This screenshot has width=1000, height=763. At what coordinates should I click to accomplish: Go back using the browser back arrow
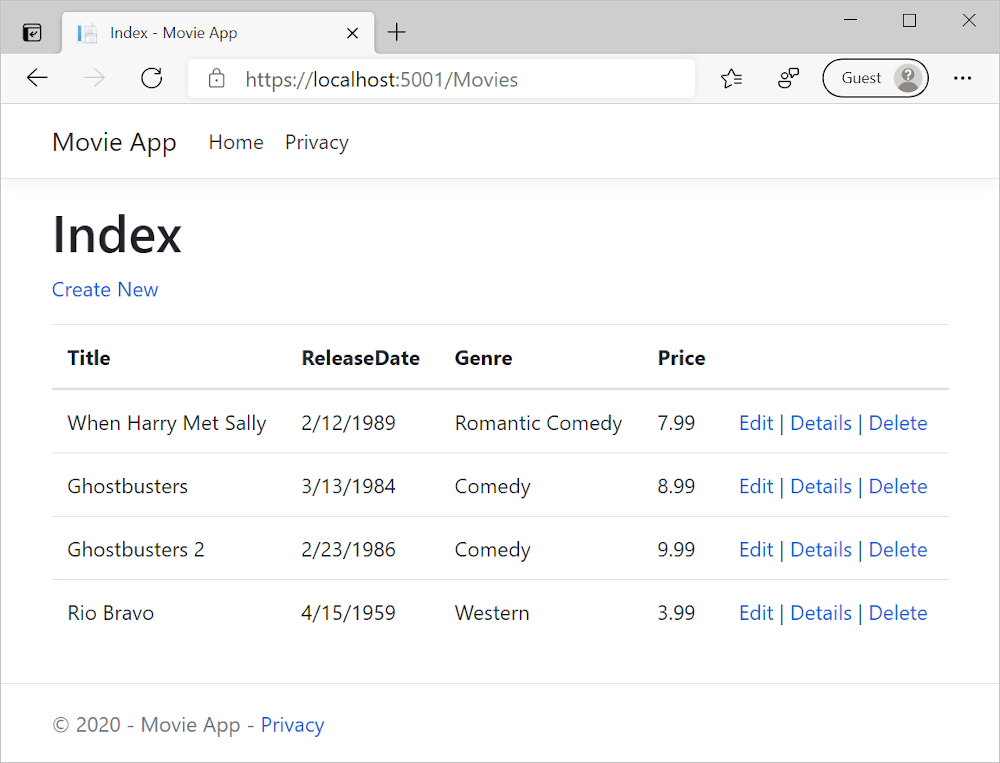(x=37, y=77)
